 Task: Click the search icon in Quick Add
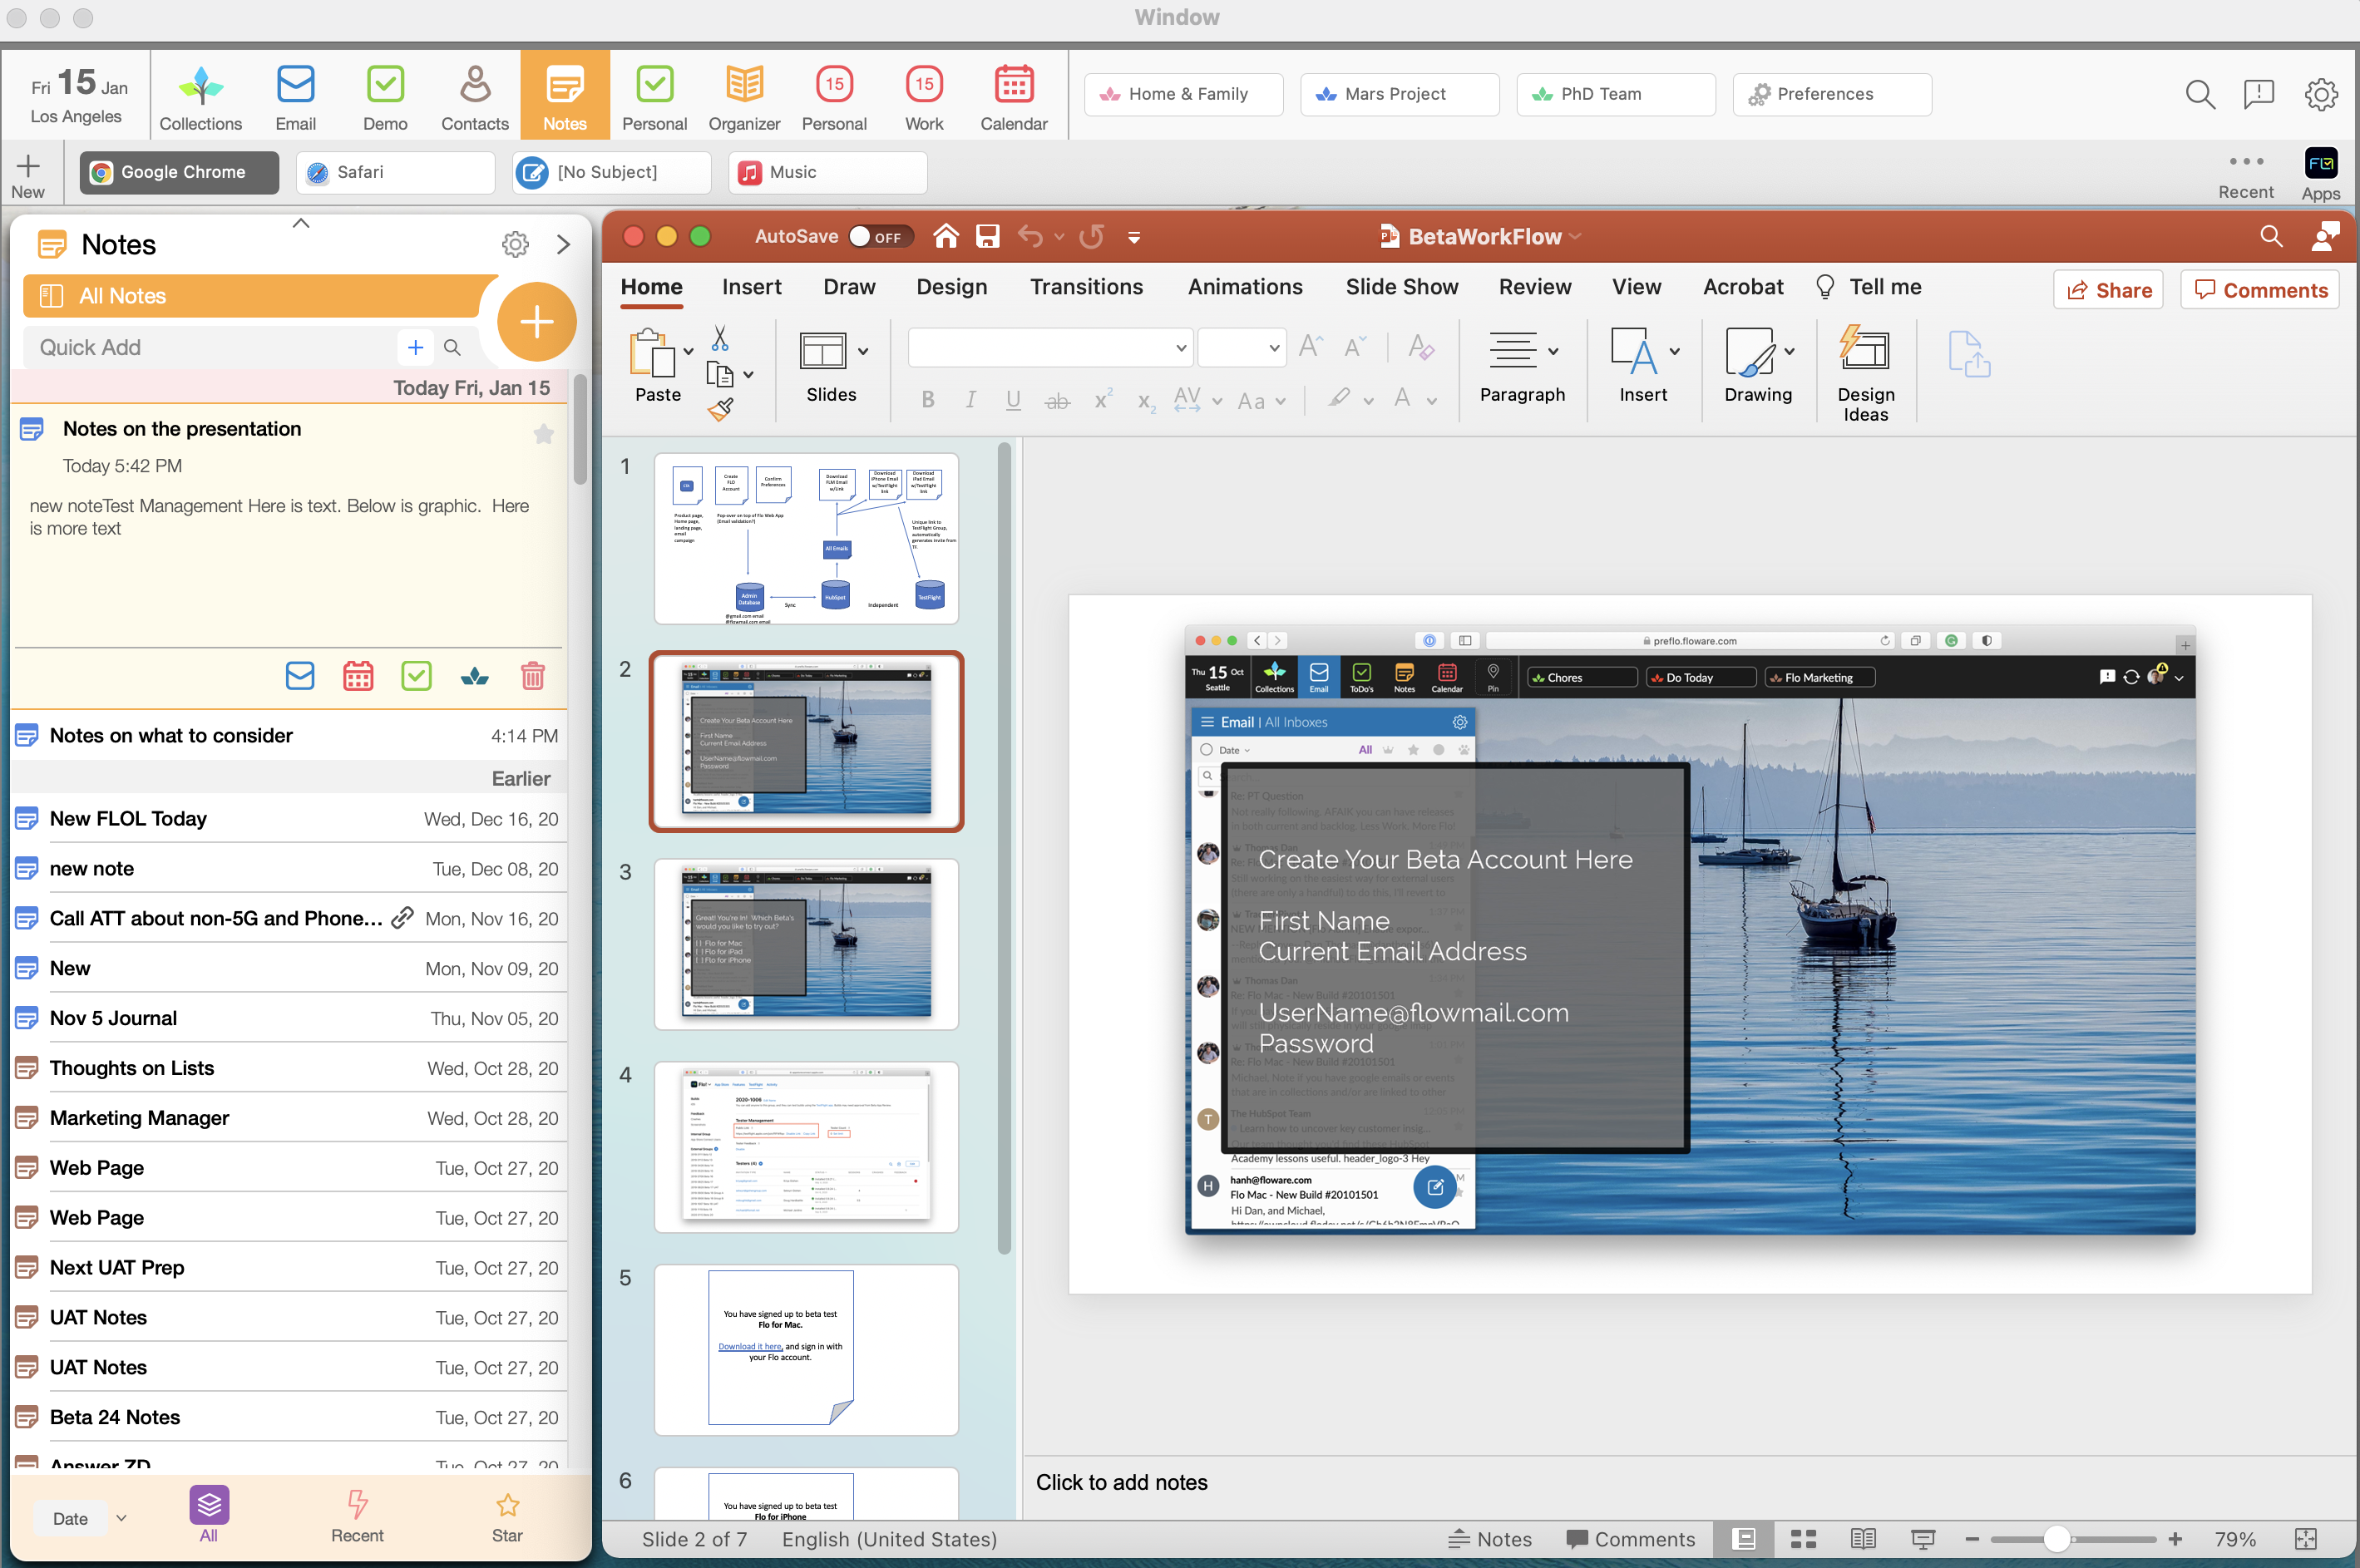(452, 347)
